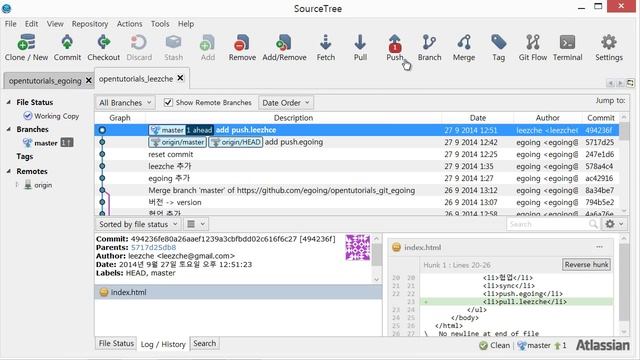Open the Commit toolbar button
The height and width of the screenshot is (360, 640).
click(x=67, y=42)
